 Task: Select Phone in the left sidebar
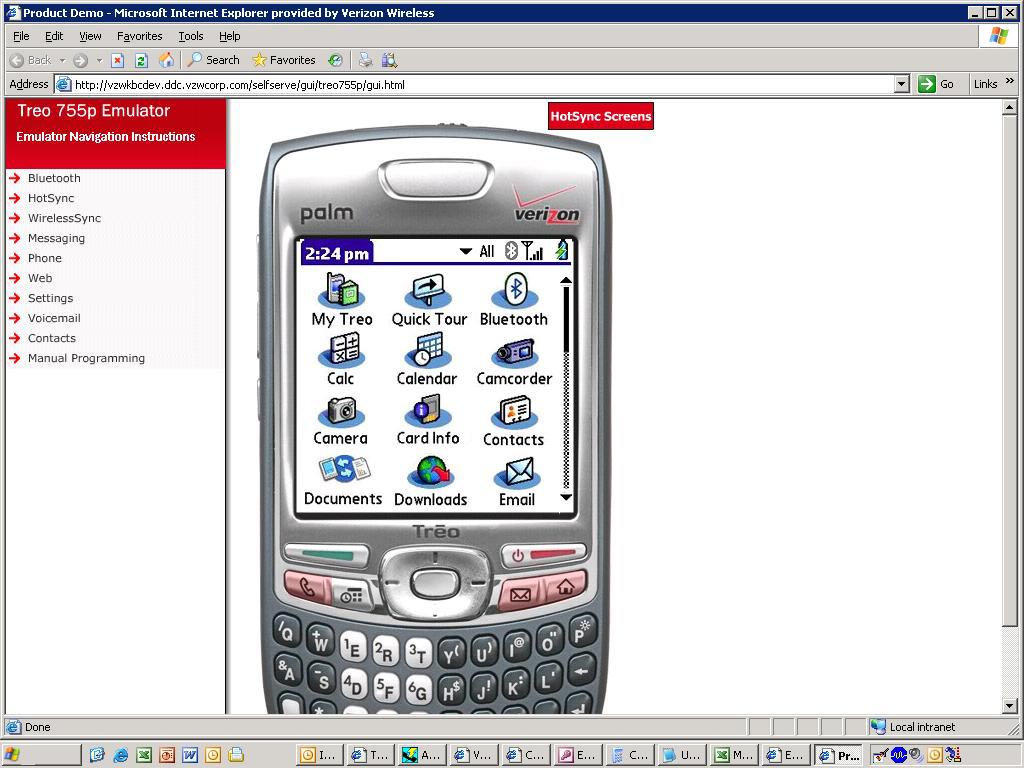coord(44,258)
